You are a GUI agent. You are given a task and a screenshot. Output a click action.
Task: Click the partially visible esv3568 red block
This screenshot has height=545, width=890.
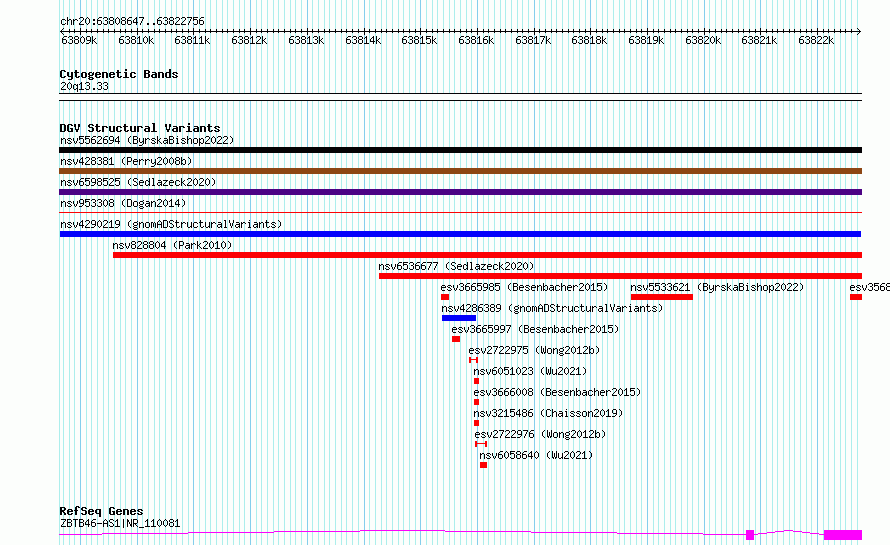[x=856, y=297]
